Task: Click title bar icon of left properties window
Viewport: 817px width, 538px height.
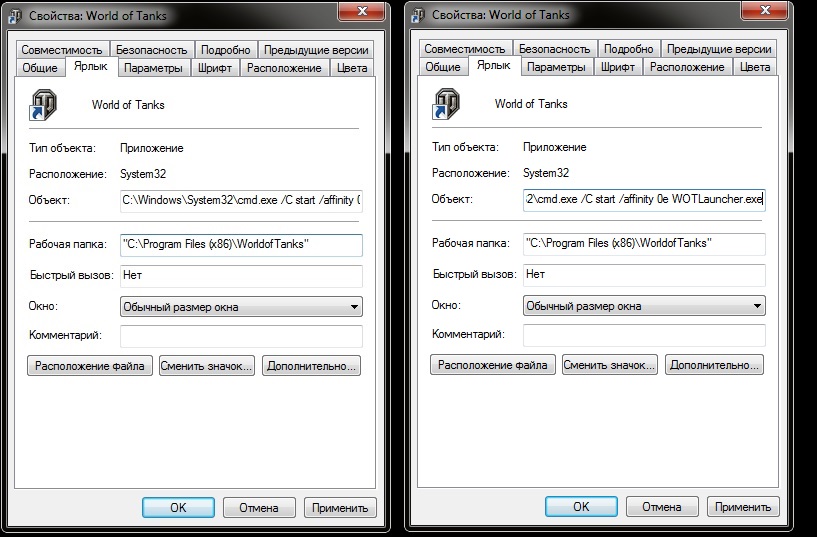Action: pos(15,16)
